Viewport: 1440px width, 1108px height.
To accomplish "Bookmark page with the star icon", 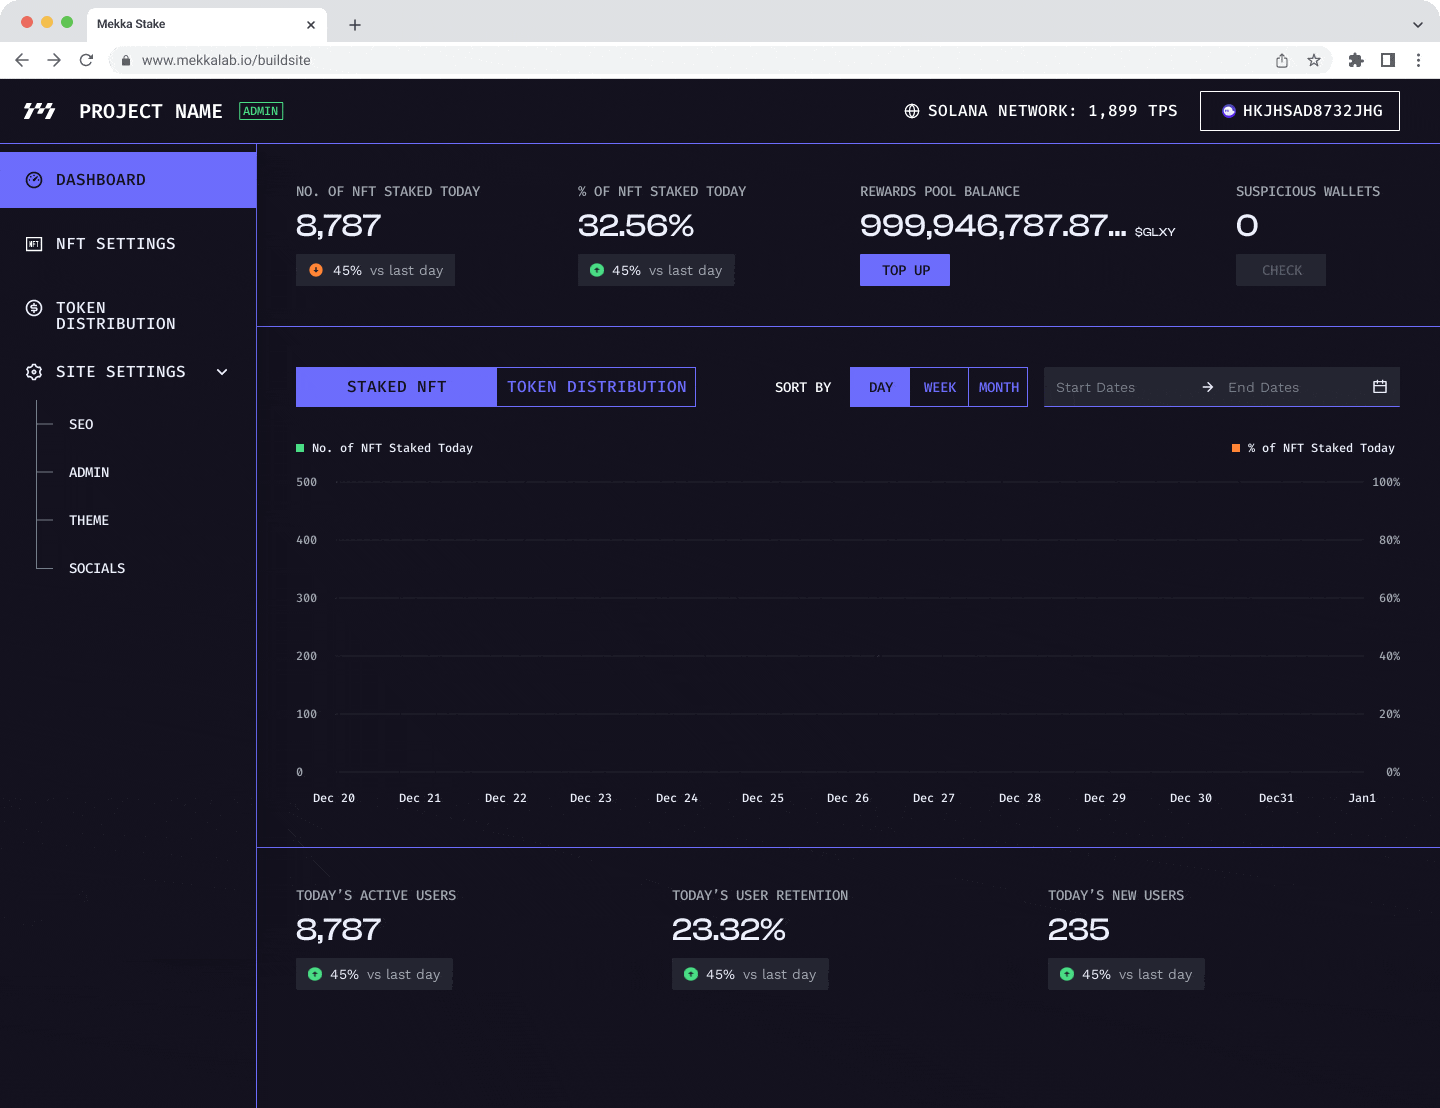I will [x=1314, y=60].
